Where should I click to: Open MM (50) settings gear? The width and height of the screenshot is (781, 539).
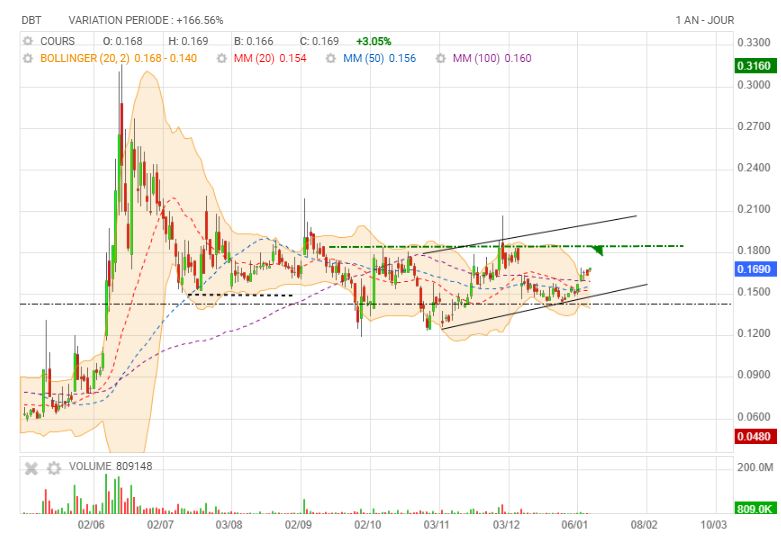point(331,58)
